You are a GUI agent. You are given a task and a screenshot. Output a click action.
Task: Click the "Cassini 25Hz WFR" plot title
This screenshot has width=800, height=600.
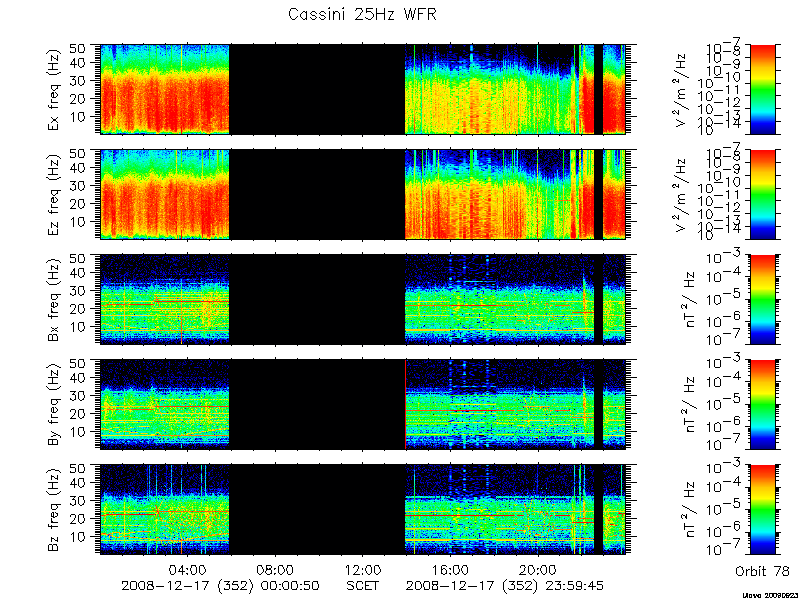(x=362, y=14)
